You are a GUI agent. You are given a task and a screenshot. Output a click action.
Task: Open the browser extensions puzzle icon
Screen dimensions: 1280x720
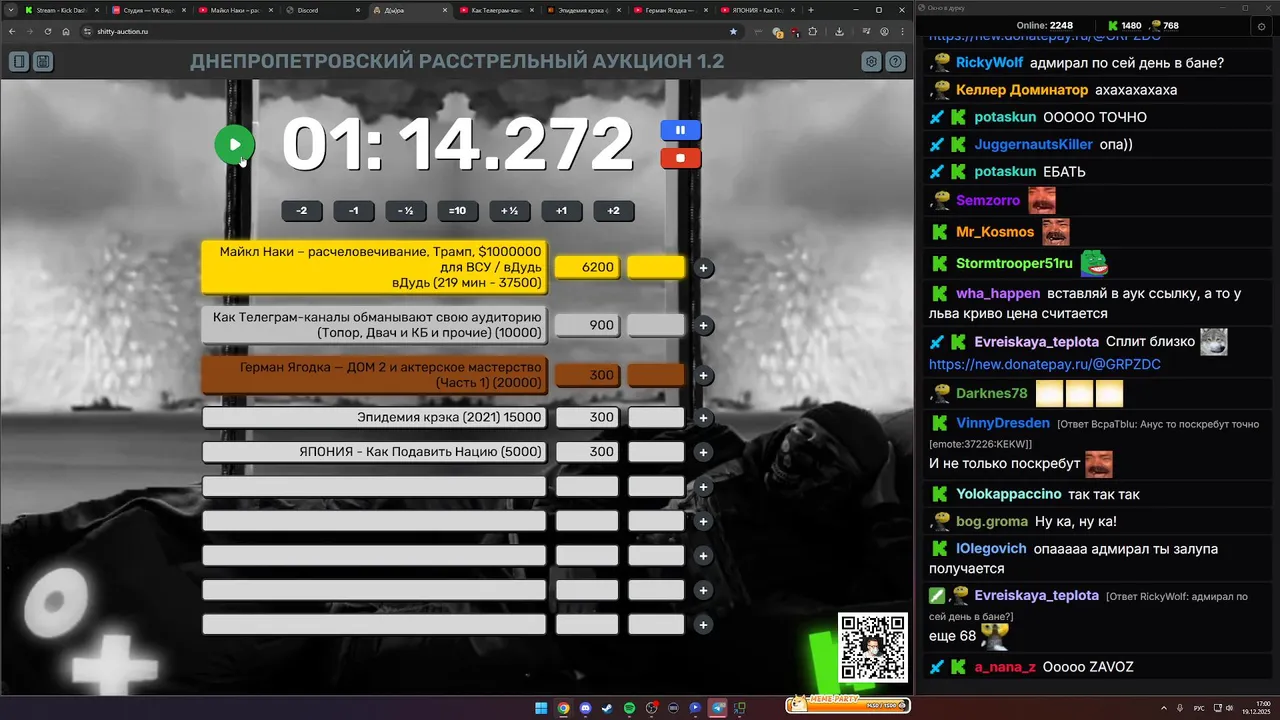point(813,31)
